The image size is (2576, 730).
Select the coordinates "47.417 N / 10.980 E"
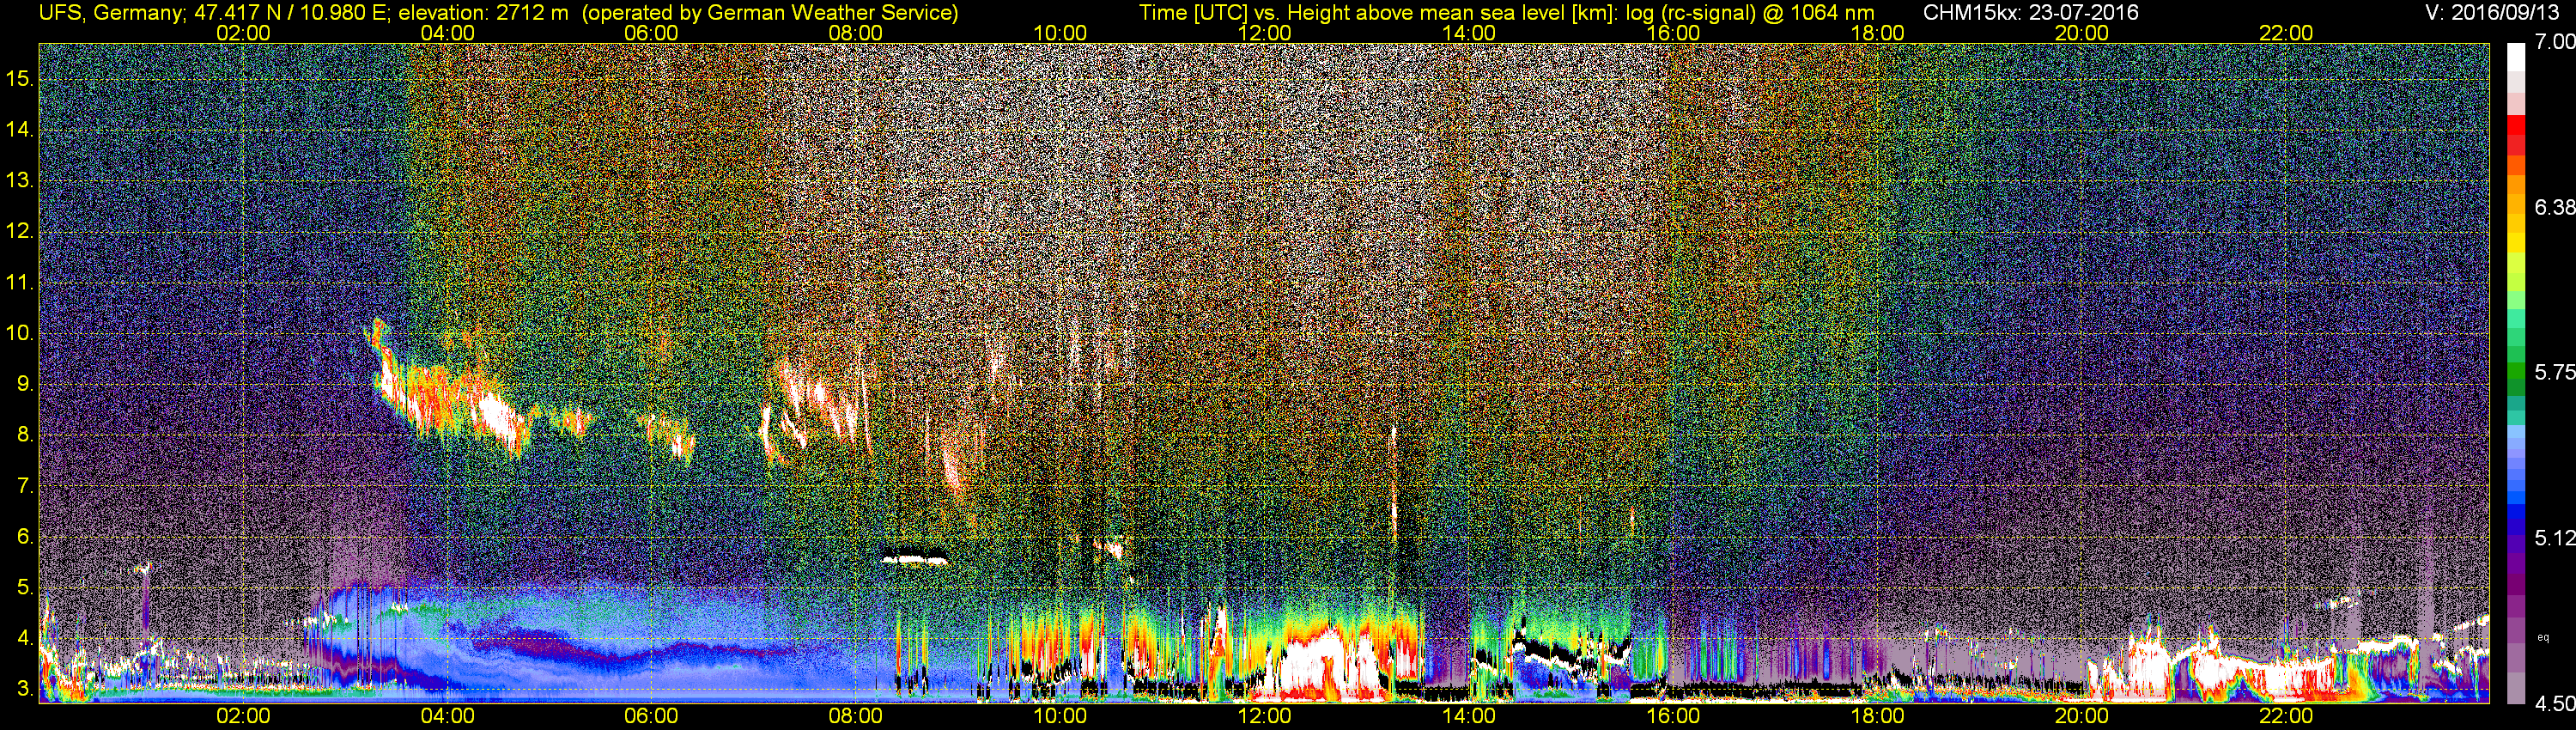289,13
